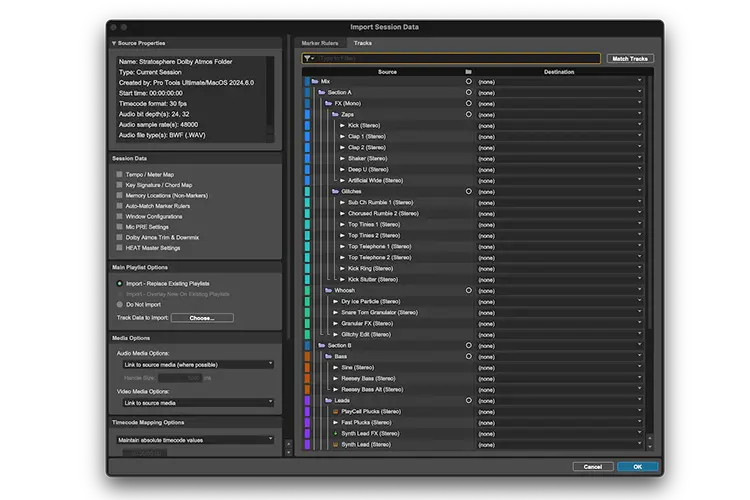
Task: Open destination dropdown for Granular FX (Stereo)
Action: (560, 324)
